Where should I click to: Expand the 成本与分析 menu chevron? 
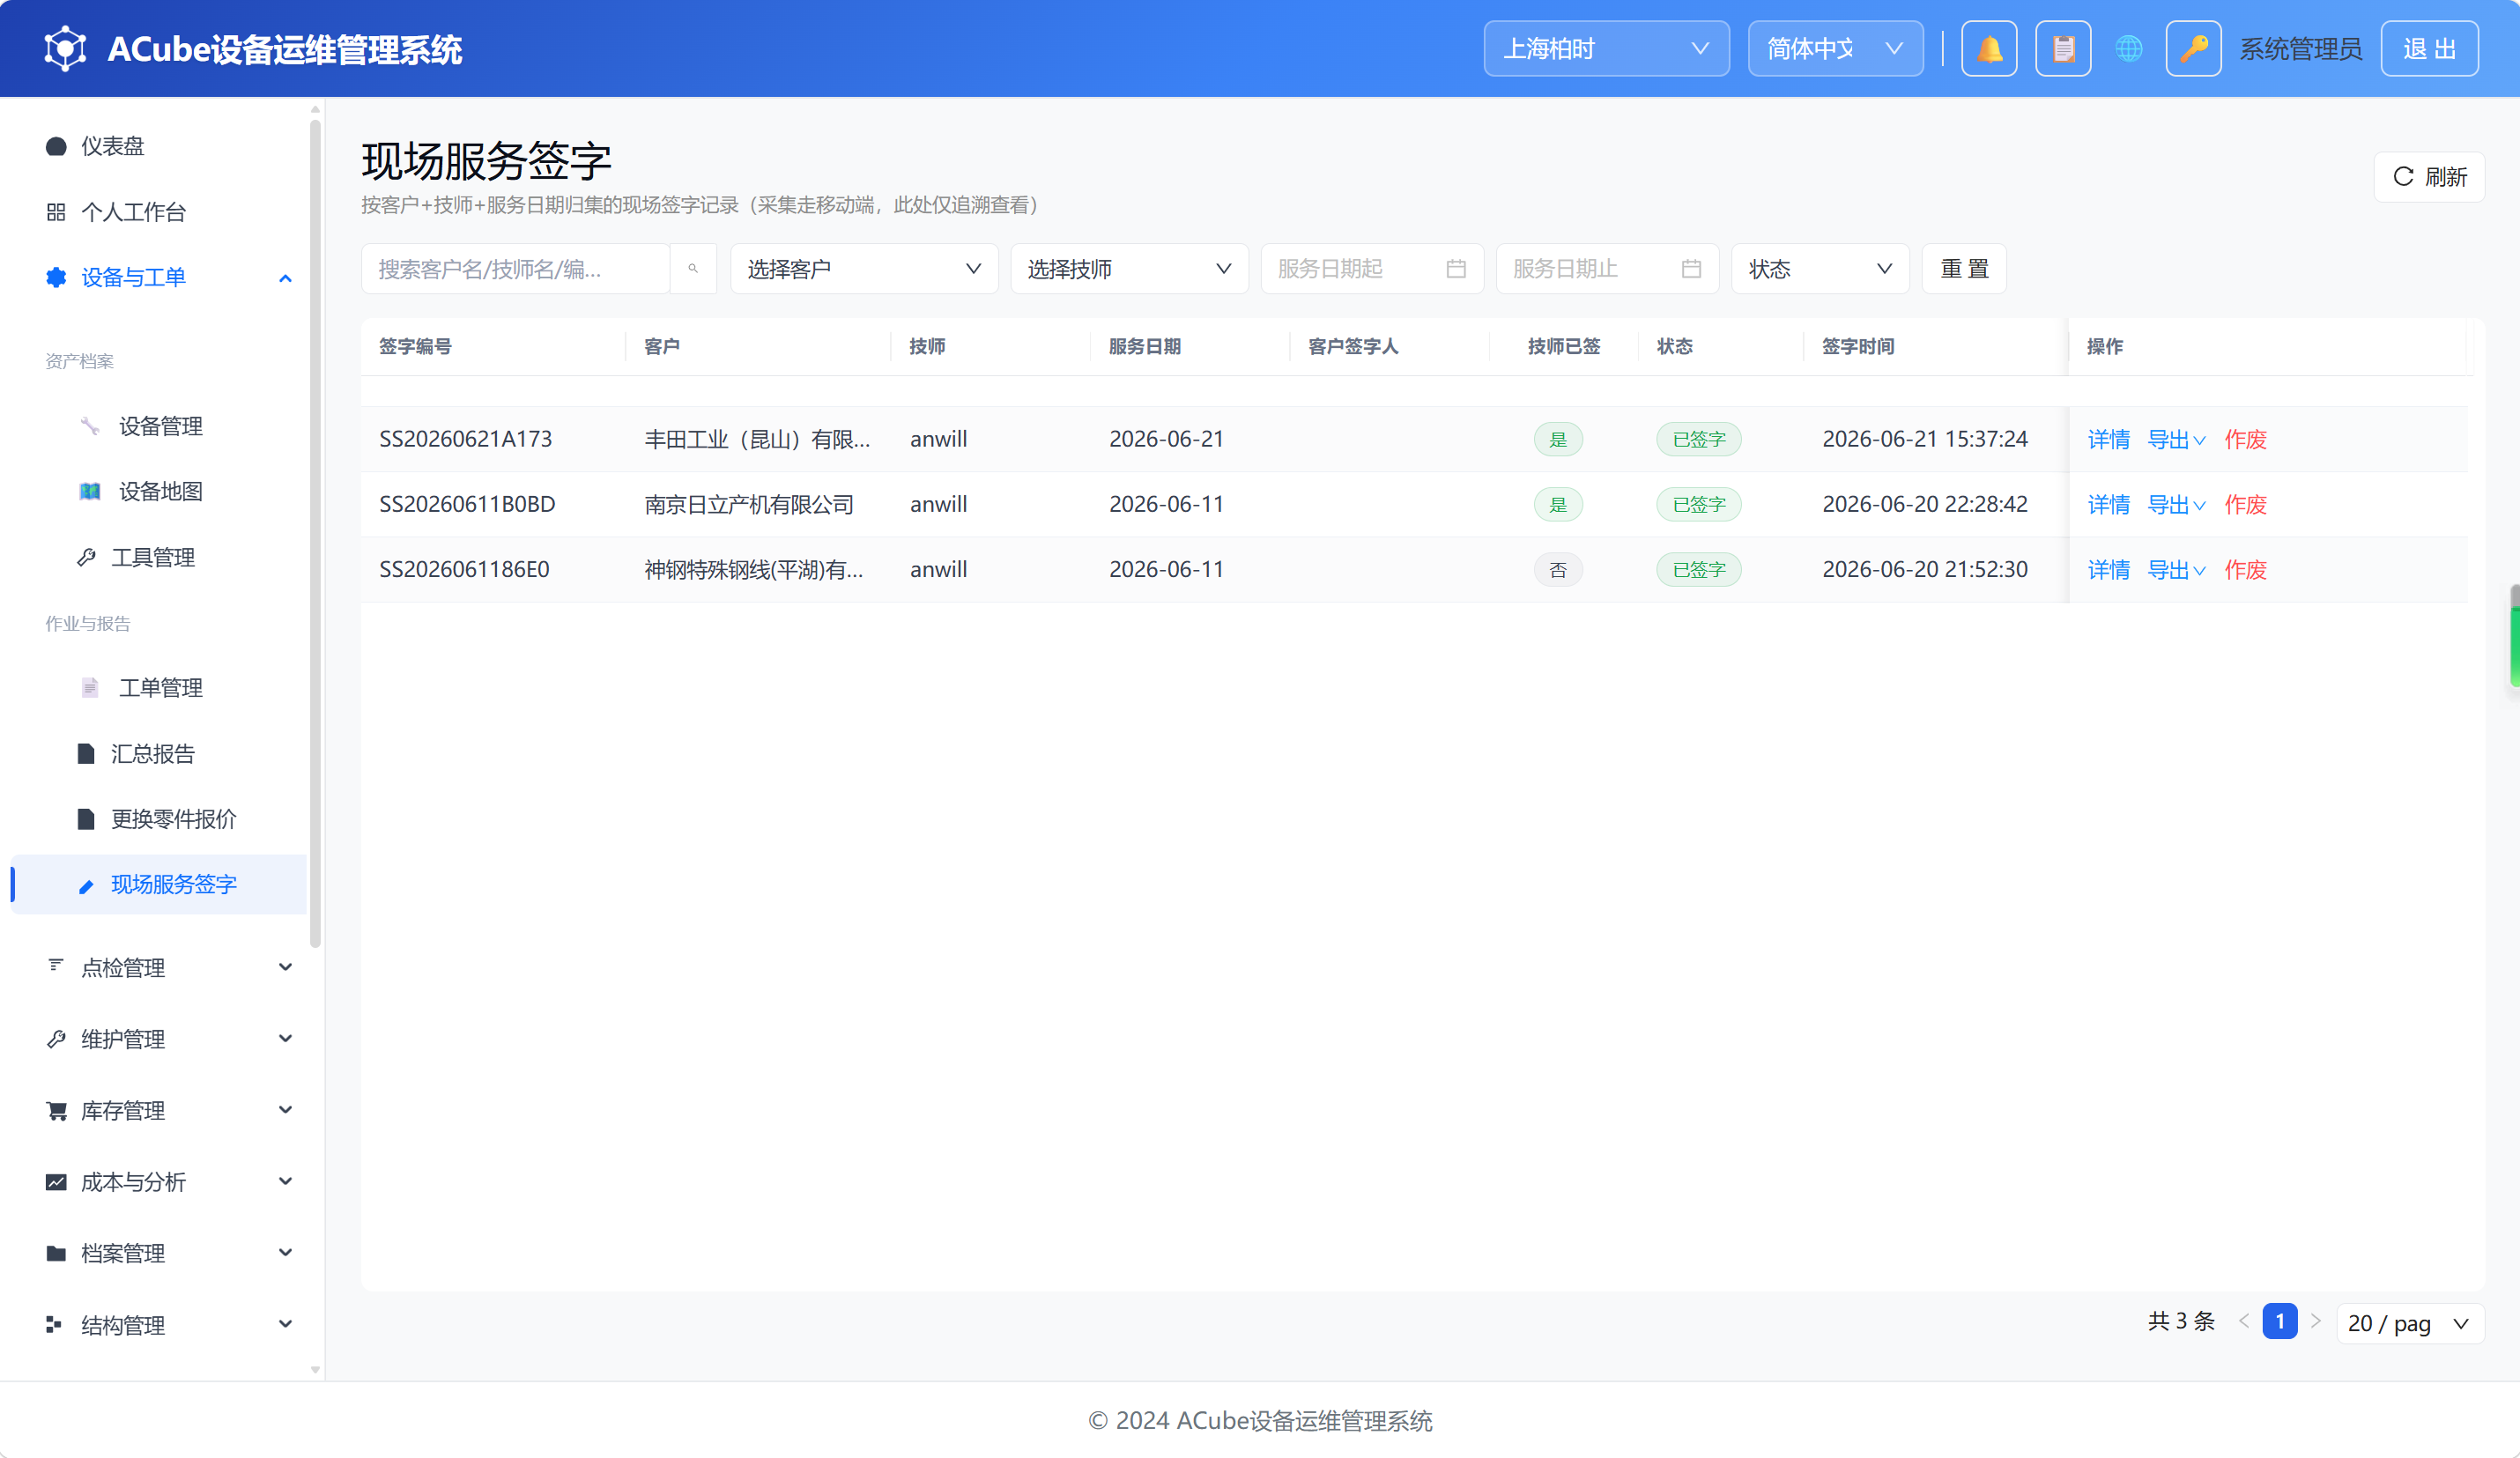(285, 1182)
